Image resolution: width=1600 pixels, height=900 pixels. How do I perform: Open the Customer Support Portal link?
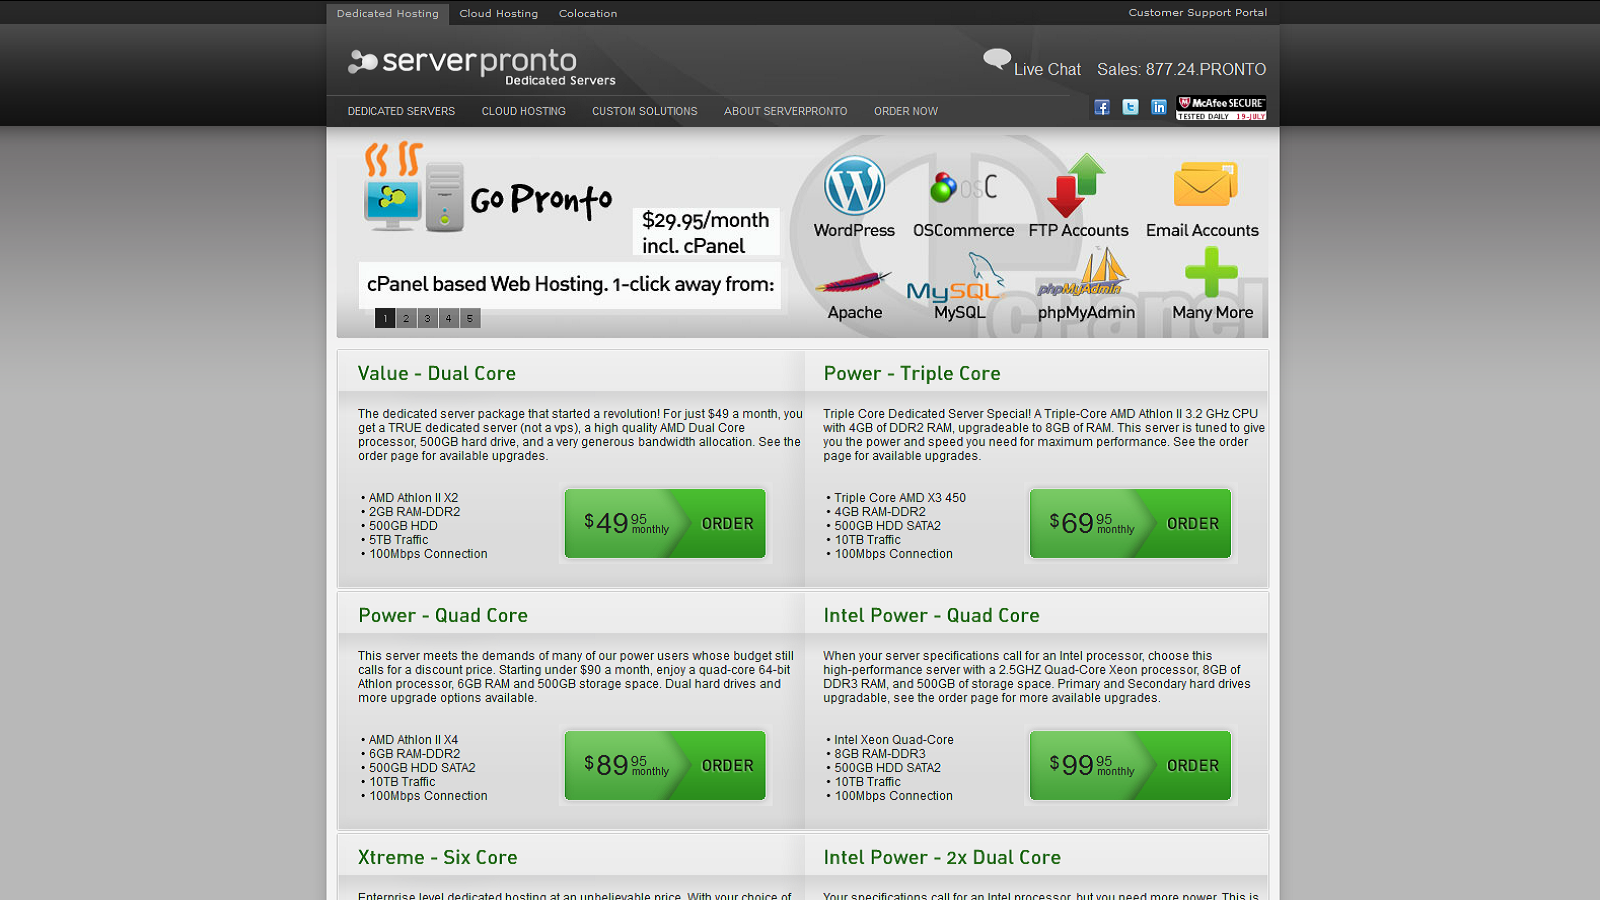pos(1197,13)
